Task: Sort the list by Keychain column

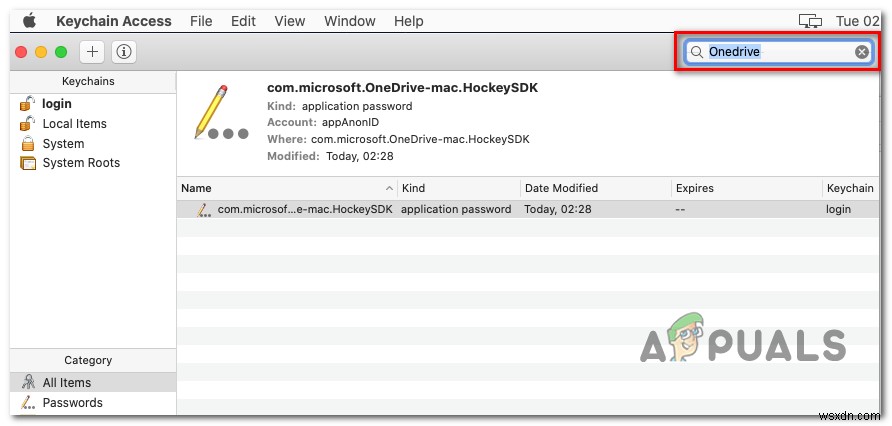Action: [850, 188]
